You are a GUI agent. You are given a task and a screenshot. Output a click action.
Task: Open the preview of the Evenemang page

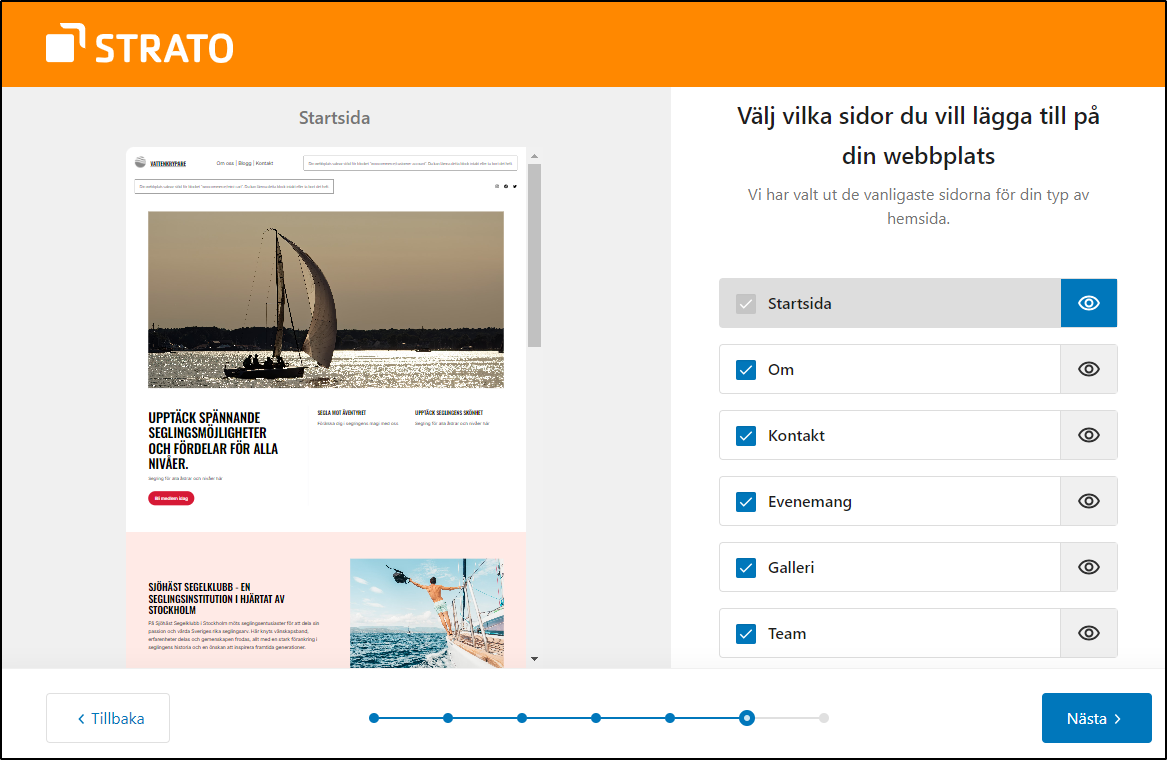[1088, 501]
